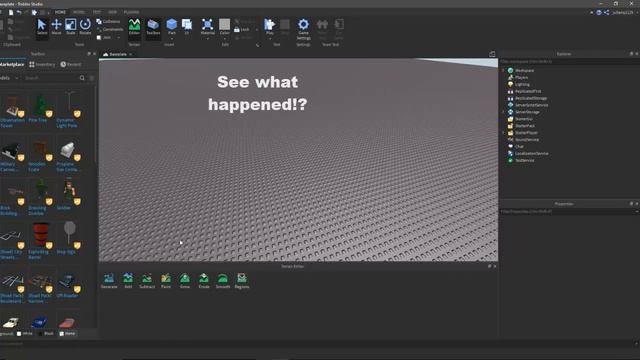Image resolution: width=640 pixels, height=360 pixels.
Task: Open the Inventory tab in Toolbox
Action: coord(42,64)
